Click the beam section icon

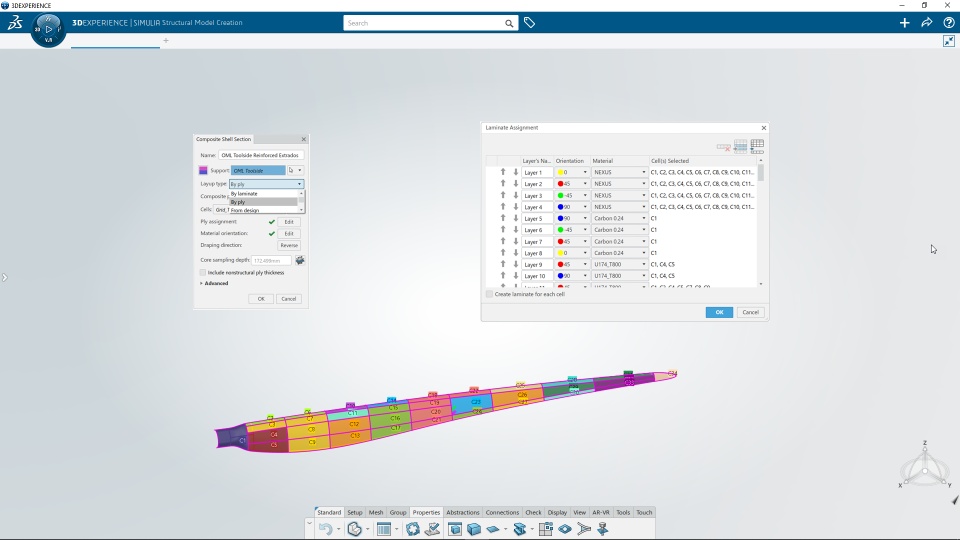point(520,529)
